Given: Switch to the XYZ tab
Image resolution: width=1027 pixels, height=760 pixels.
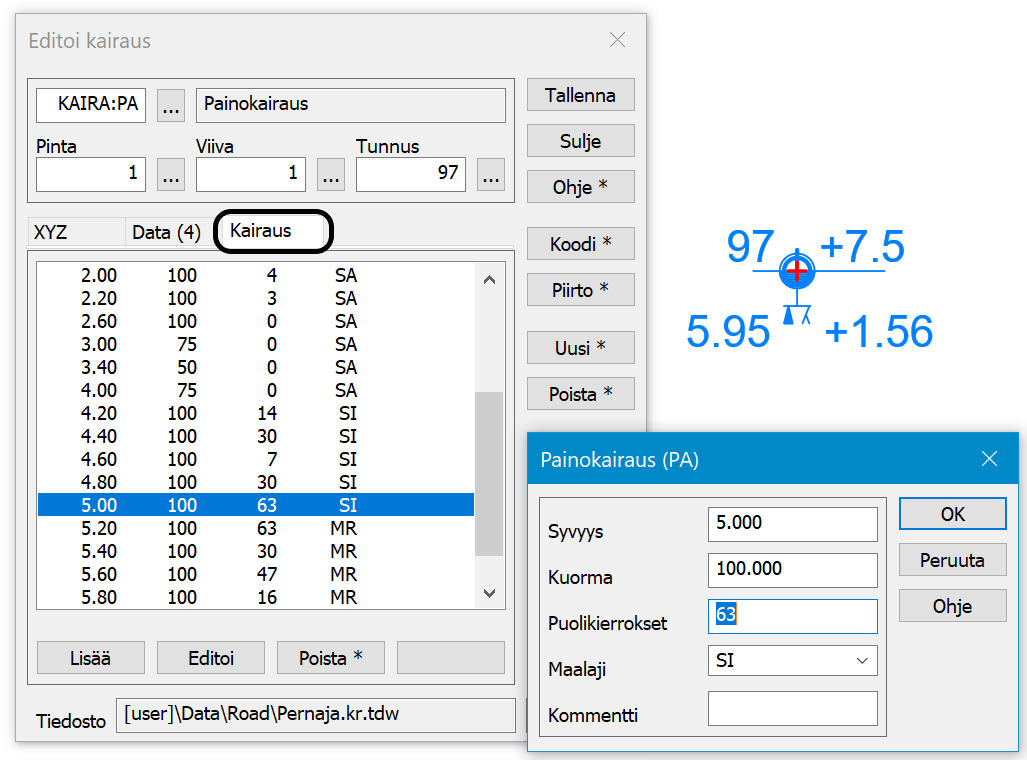Looking at the screenshot, I should click(x=52, y=233).
